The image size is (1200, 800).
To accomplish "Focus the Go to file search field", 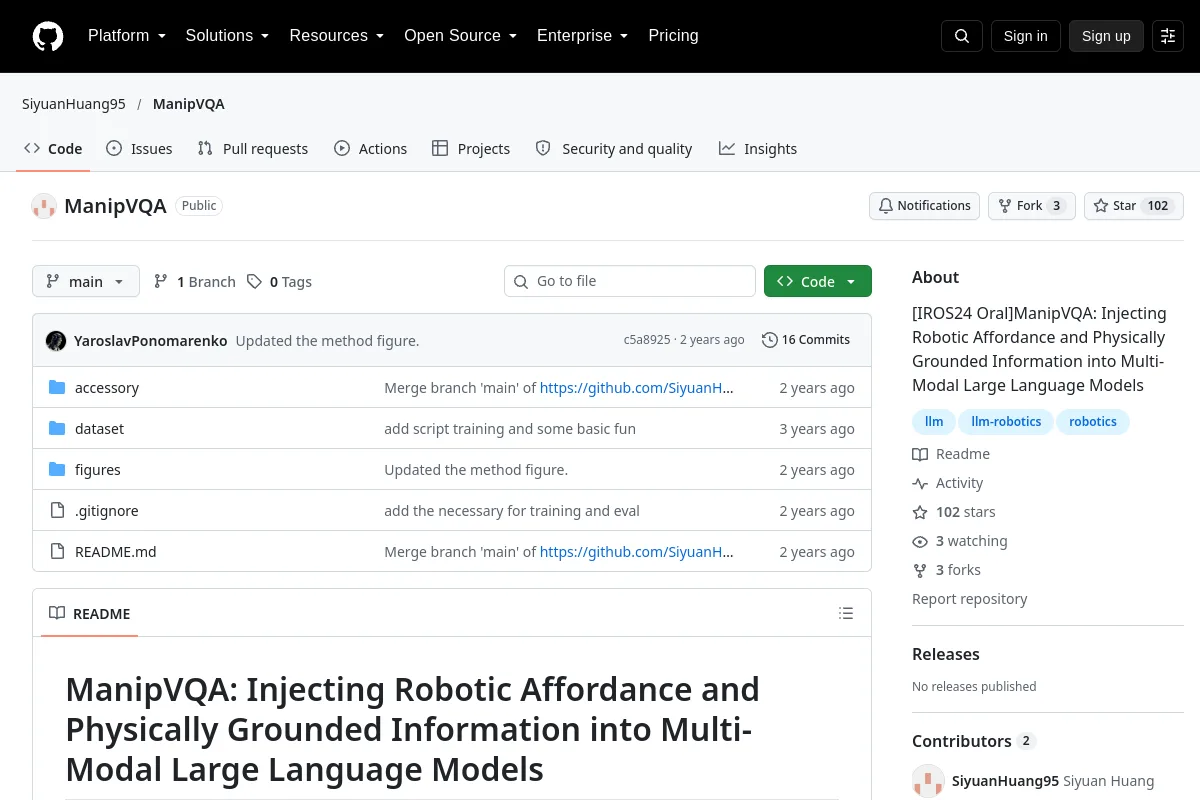I will pyautogui.click(x=630, y=281).
